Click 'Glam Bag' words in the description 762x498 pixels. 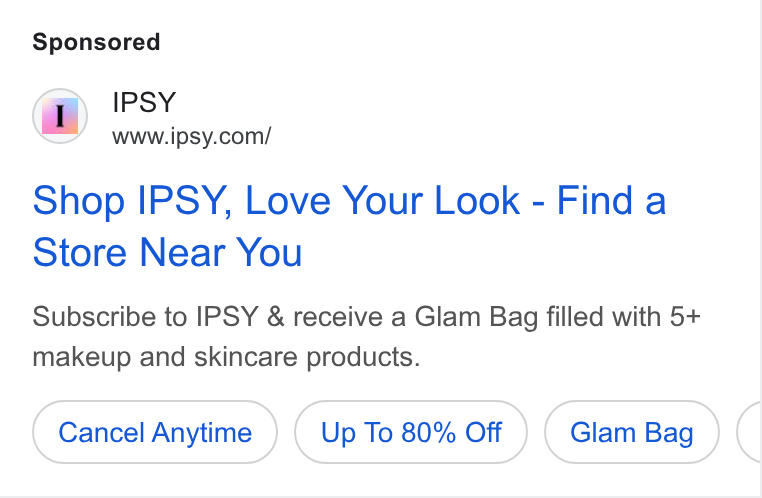point(476,318)
